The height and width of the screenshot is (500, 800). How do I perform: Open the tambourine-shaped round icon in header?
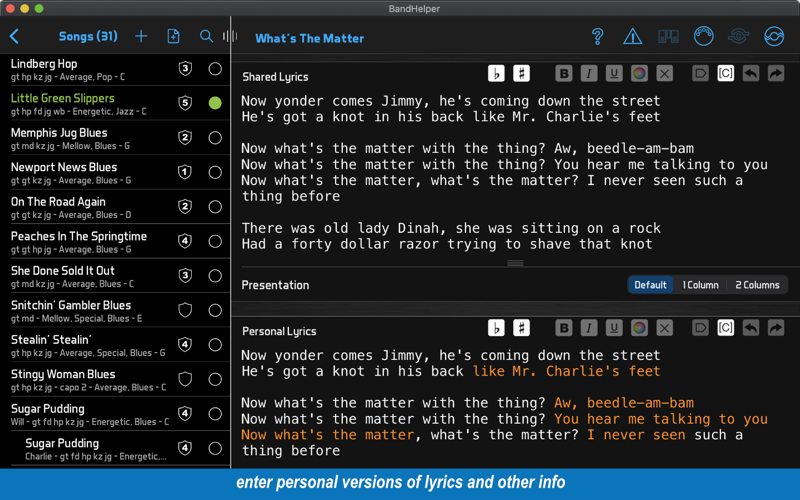point(704,36)
